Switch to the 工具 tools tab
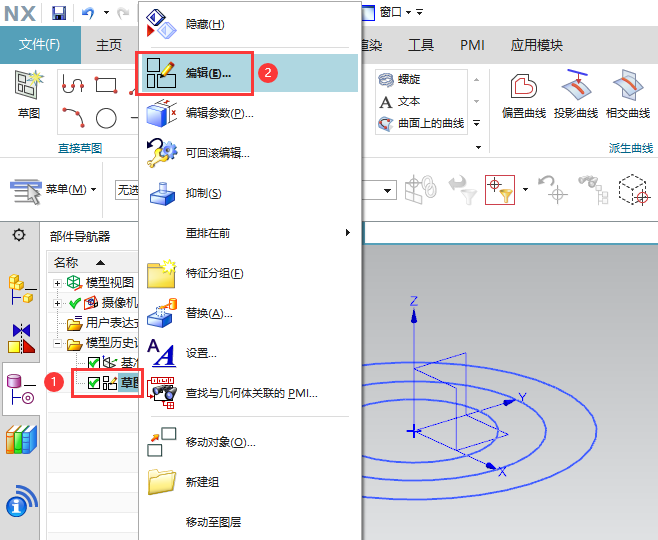The image size is (658, 540). coord(421,45)
